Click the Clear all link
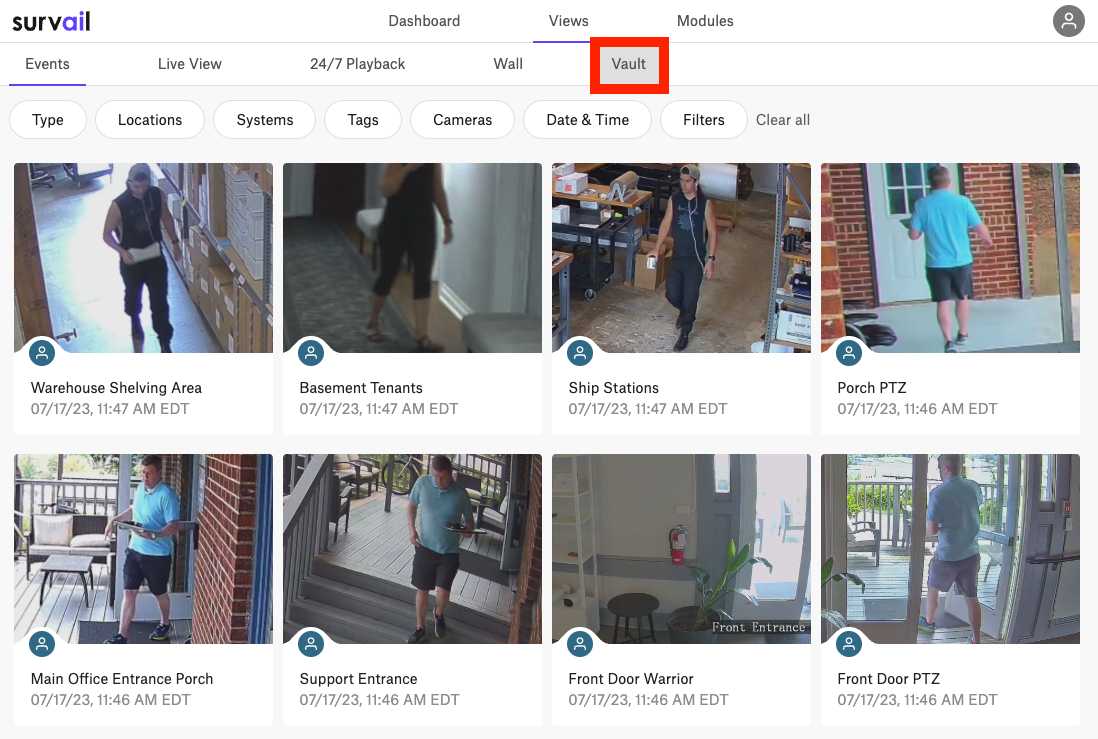Viewport: 1098px width, 739px height. [x=783, y=120]
